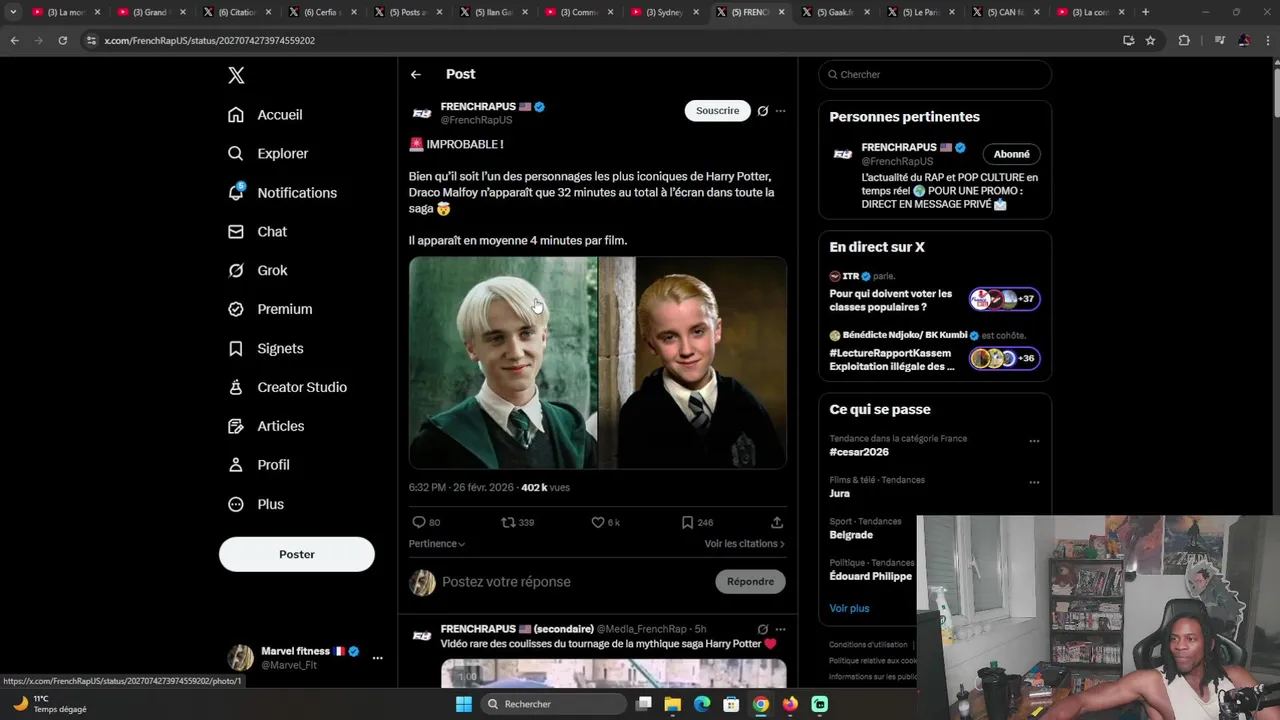The height and width of the screenshot is (720, 1280).
Task: Open FRENCHRAPUS profile avatar on post
Action: (422, 114)
